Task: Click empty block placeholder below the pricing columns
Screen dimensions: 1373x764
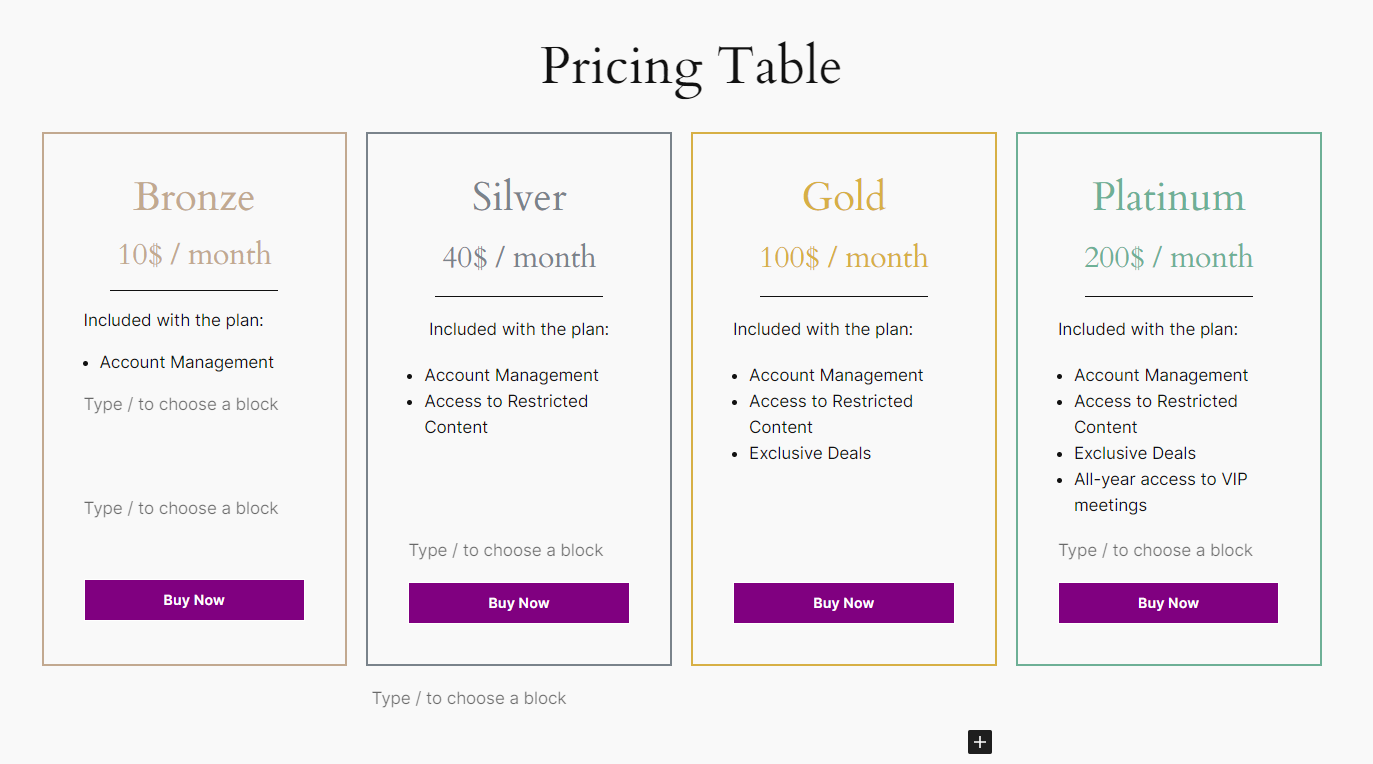Action: tap(469, 698)
